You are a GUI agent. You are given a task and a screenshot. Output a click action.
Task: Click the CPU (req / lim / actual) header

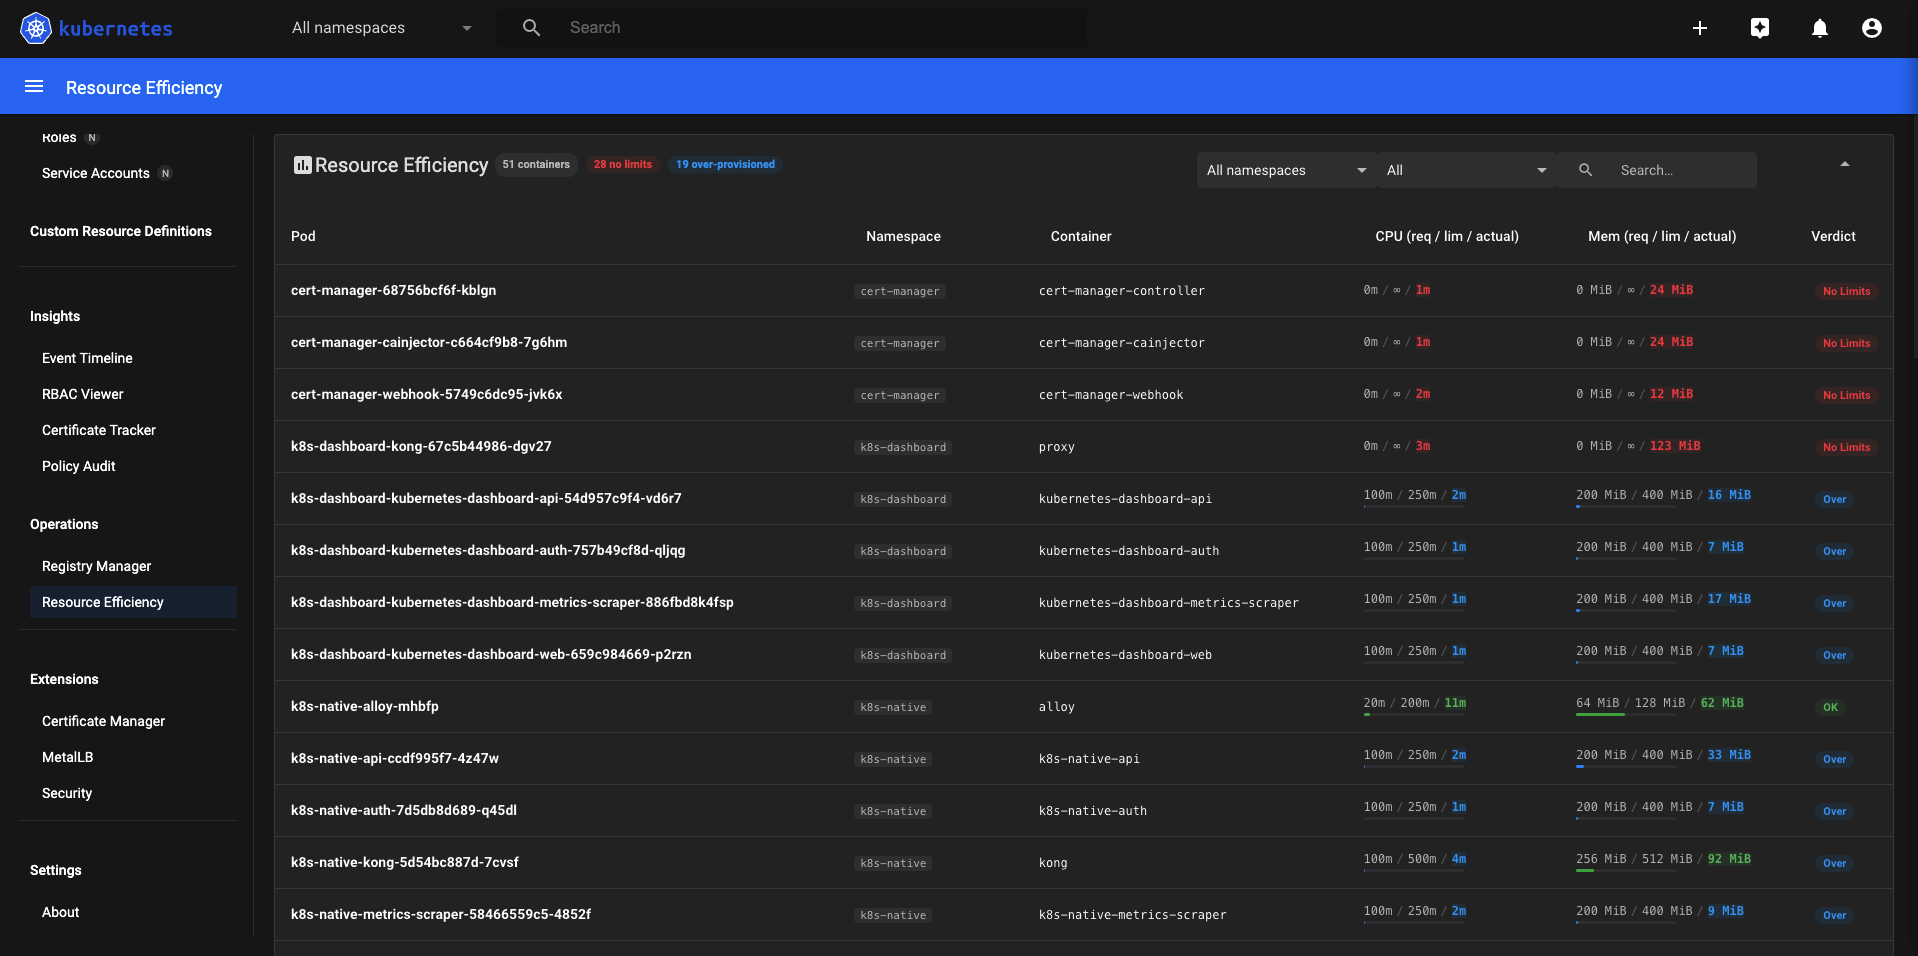pos(1447,236)
